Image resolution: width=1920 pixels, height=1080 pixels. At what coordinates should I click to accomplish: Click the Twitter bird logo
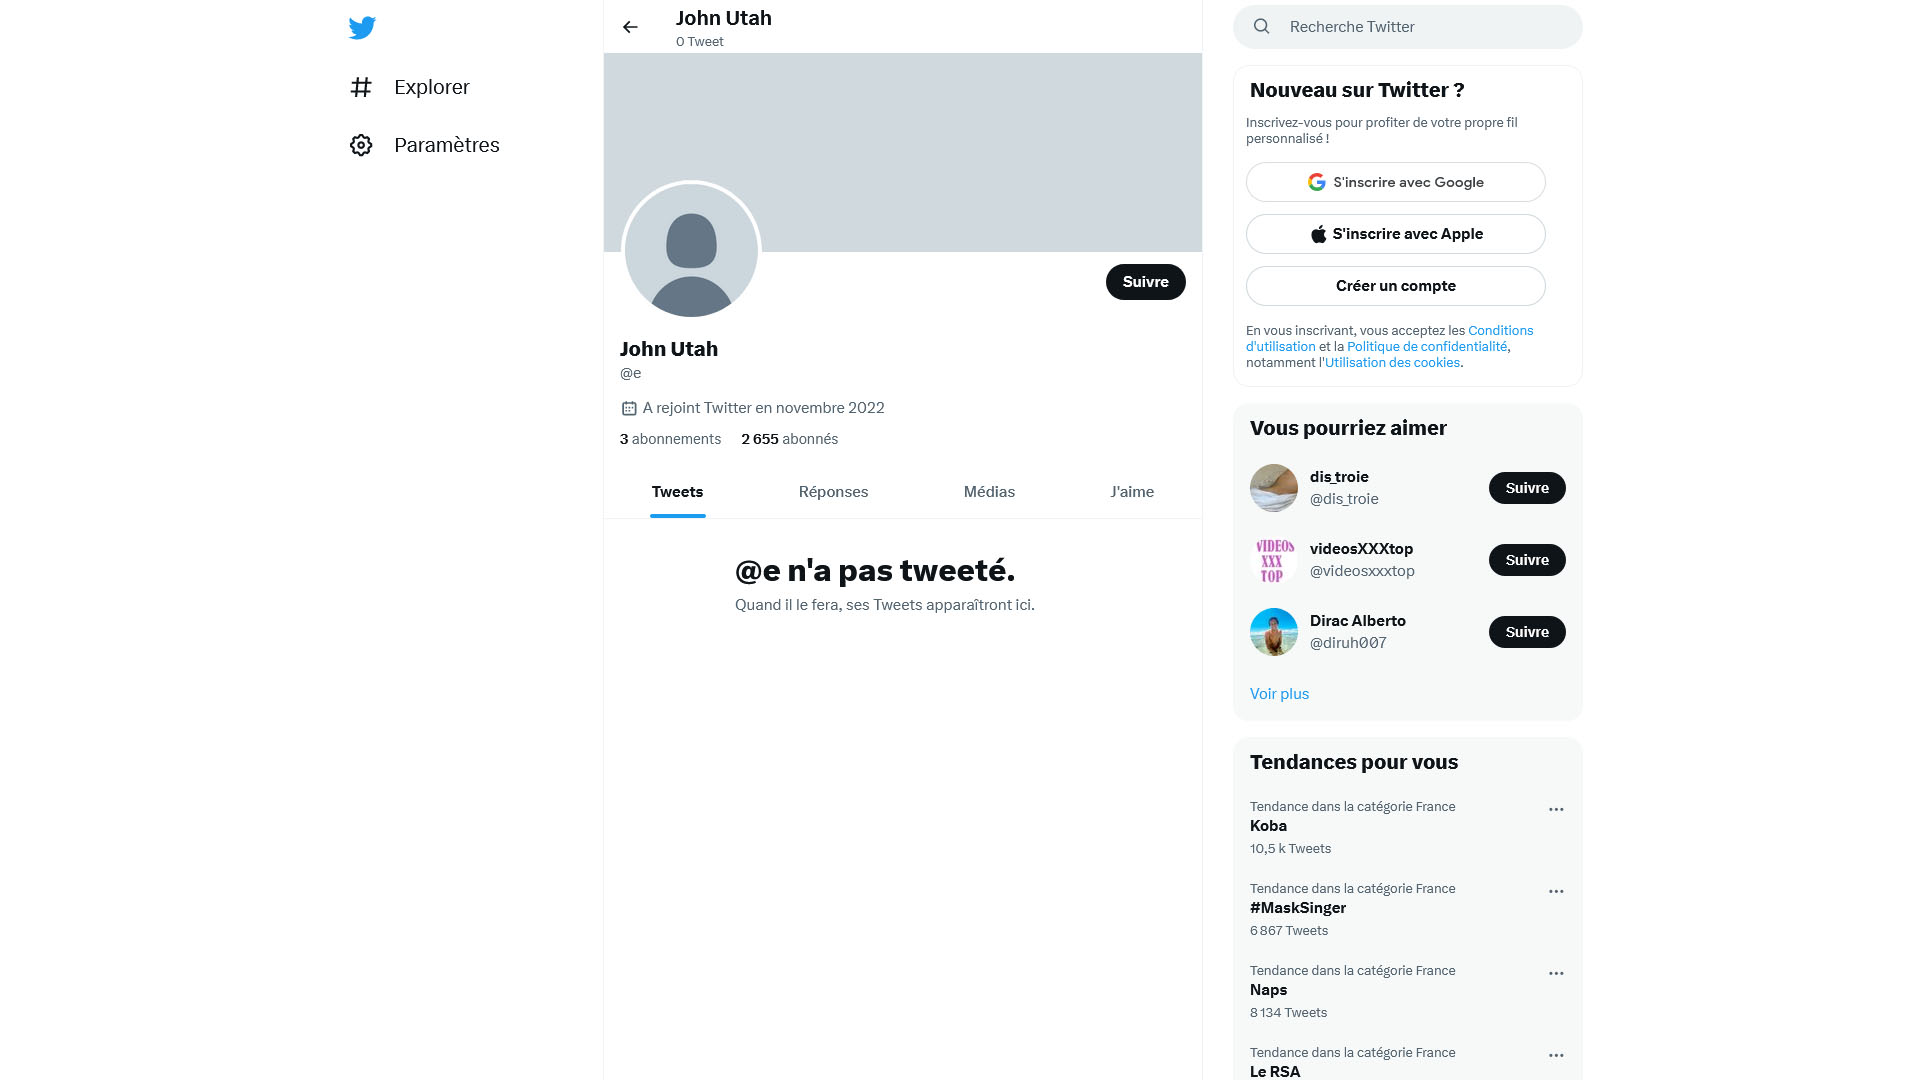(362, 27)
